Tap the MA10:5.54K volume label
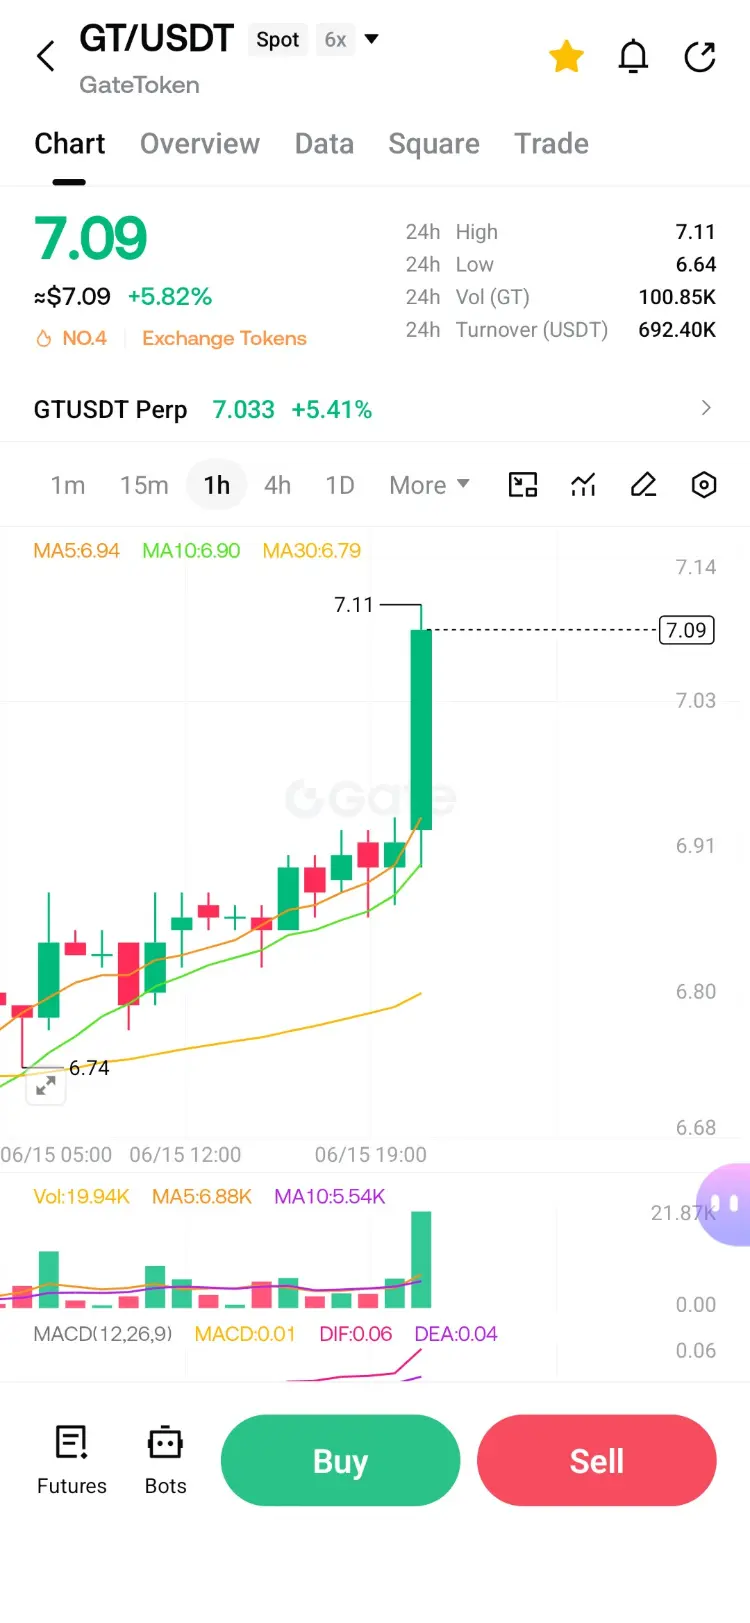The image size is (750, 1623). (x=330, y=1196)
